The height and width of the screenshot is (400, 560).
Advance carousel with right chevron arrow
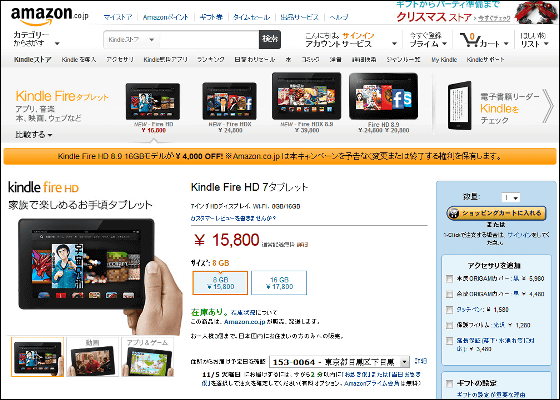(548, 106)
